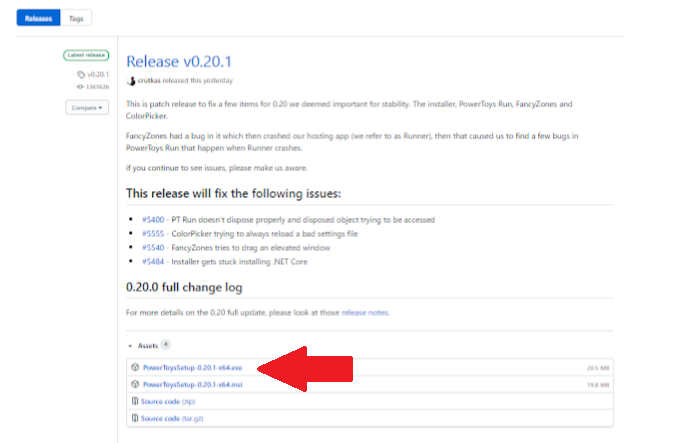Click text 'if you continue to see issues'

175,168
